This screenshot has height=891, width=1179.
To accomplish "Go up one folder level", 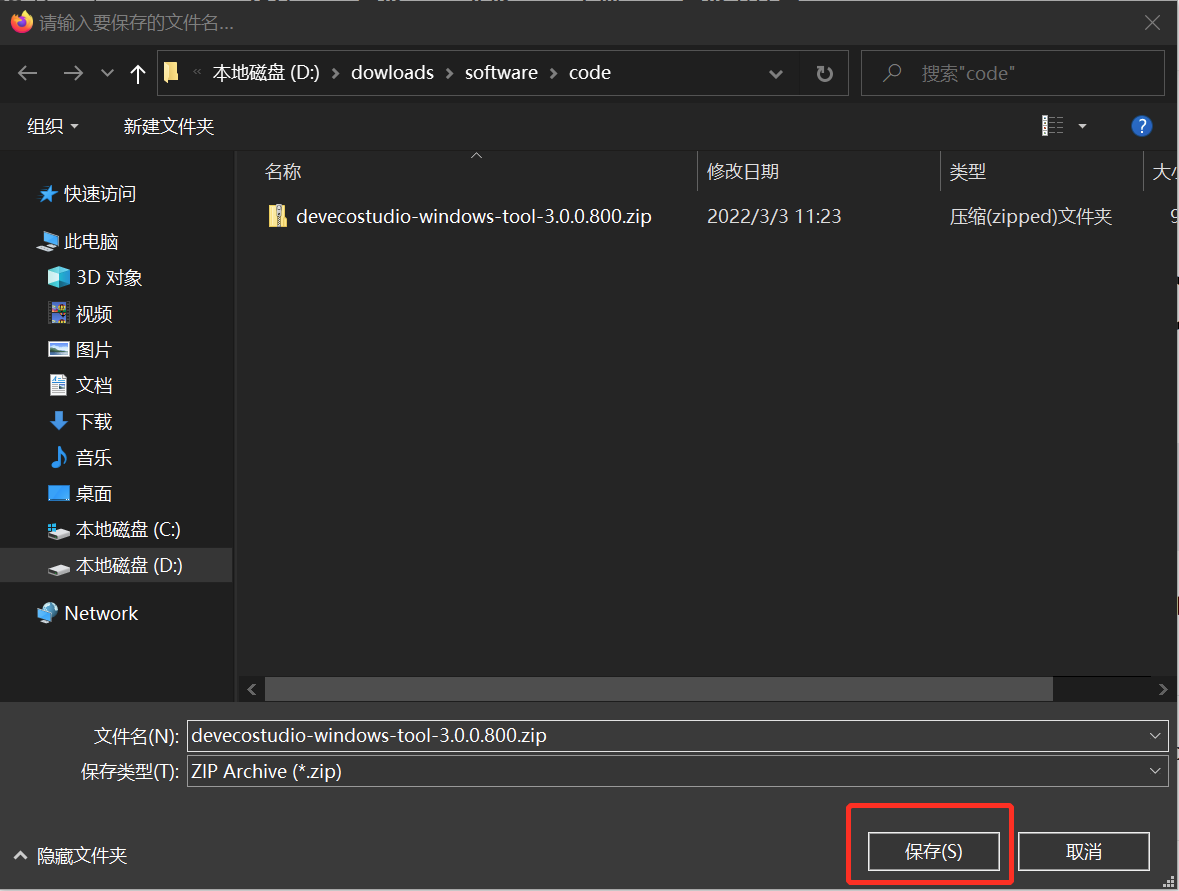I will point(137,73).
